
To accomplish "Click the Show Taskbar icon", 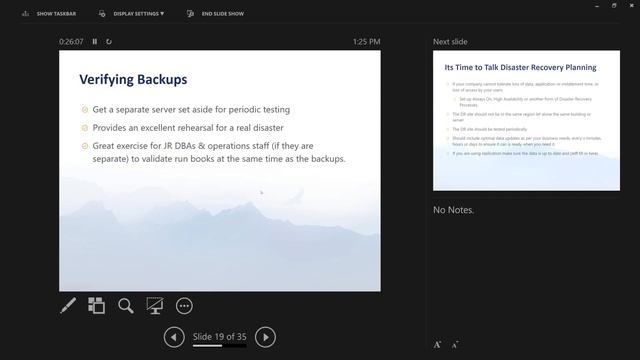I will coord(25,13).
